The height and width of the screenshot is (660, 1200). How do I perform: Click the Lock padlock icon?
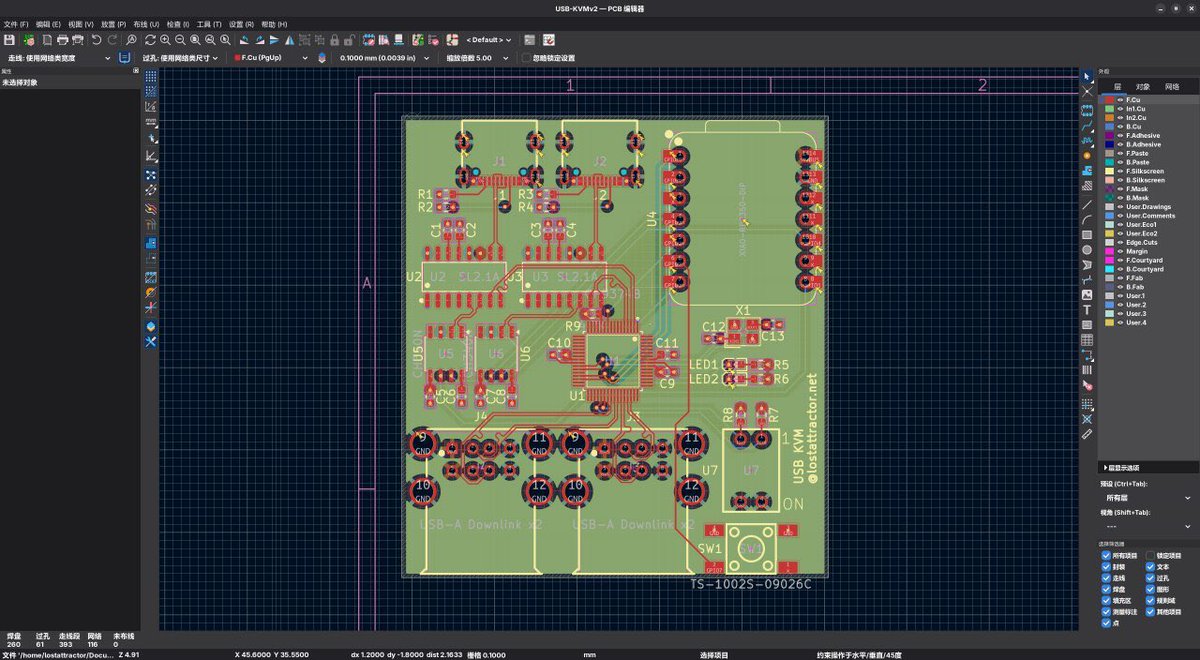click(x=334, y=40)
